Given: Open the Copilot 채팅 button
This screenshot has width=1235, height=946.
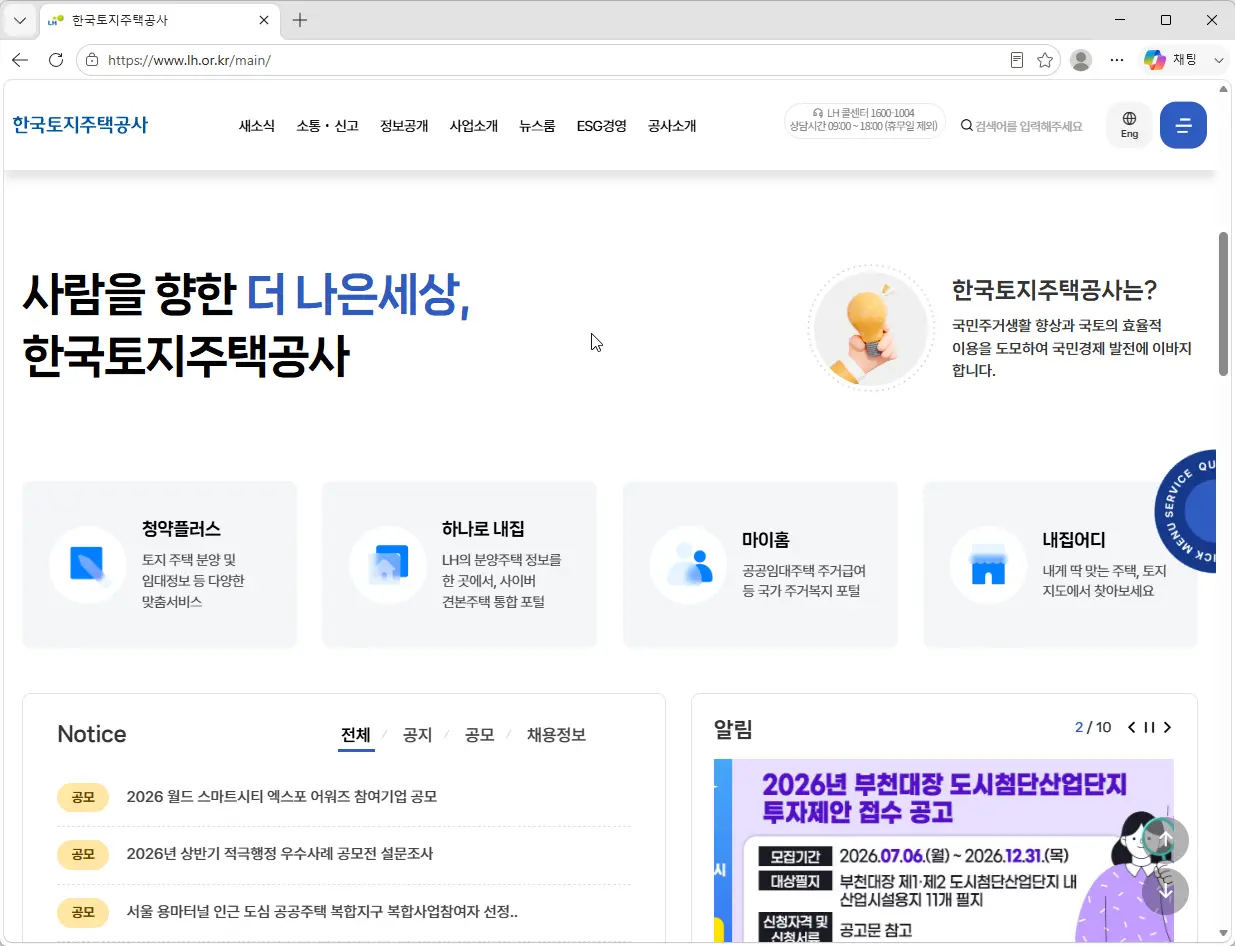Looking at the screenshot, I should pos(1171,60).
